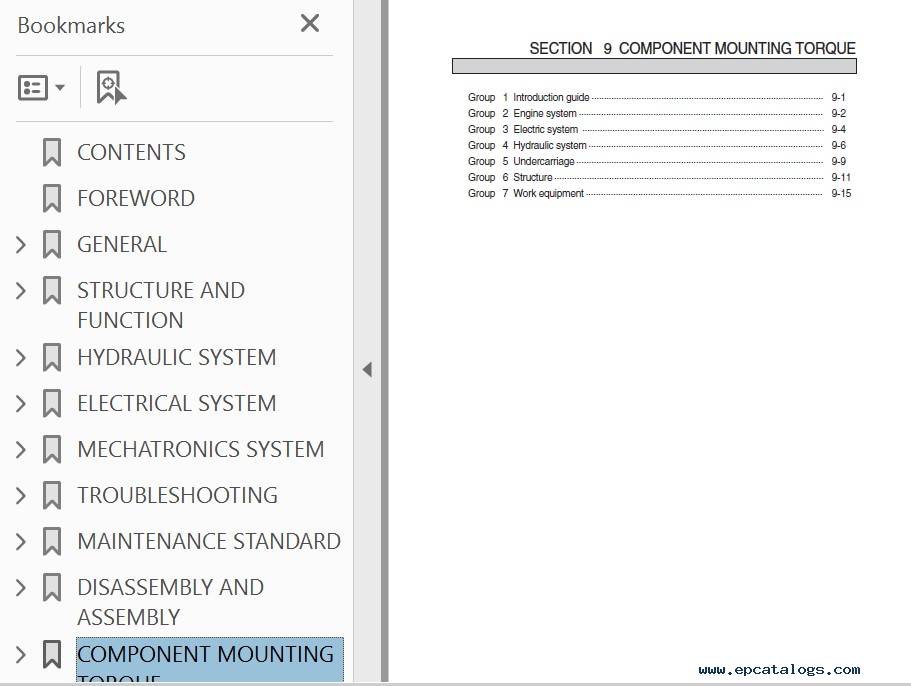Open the ELECTRICAL SYSTEM bookmark

tap(177, 403)
